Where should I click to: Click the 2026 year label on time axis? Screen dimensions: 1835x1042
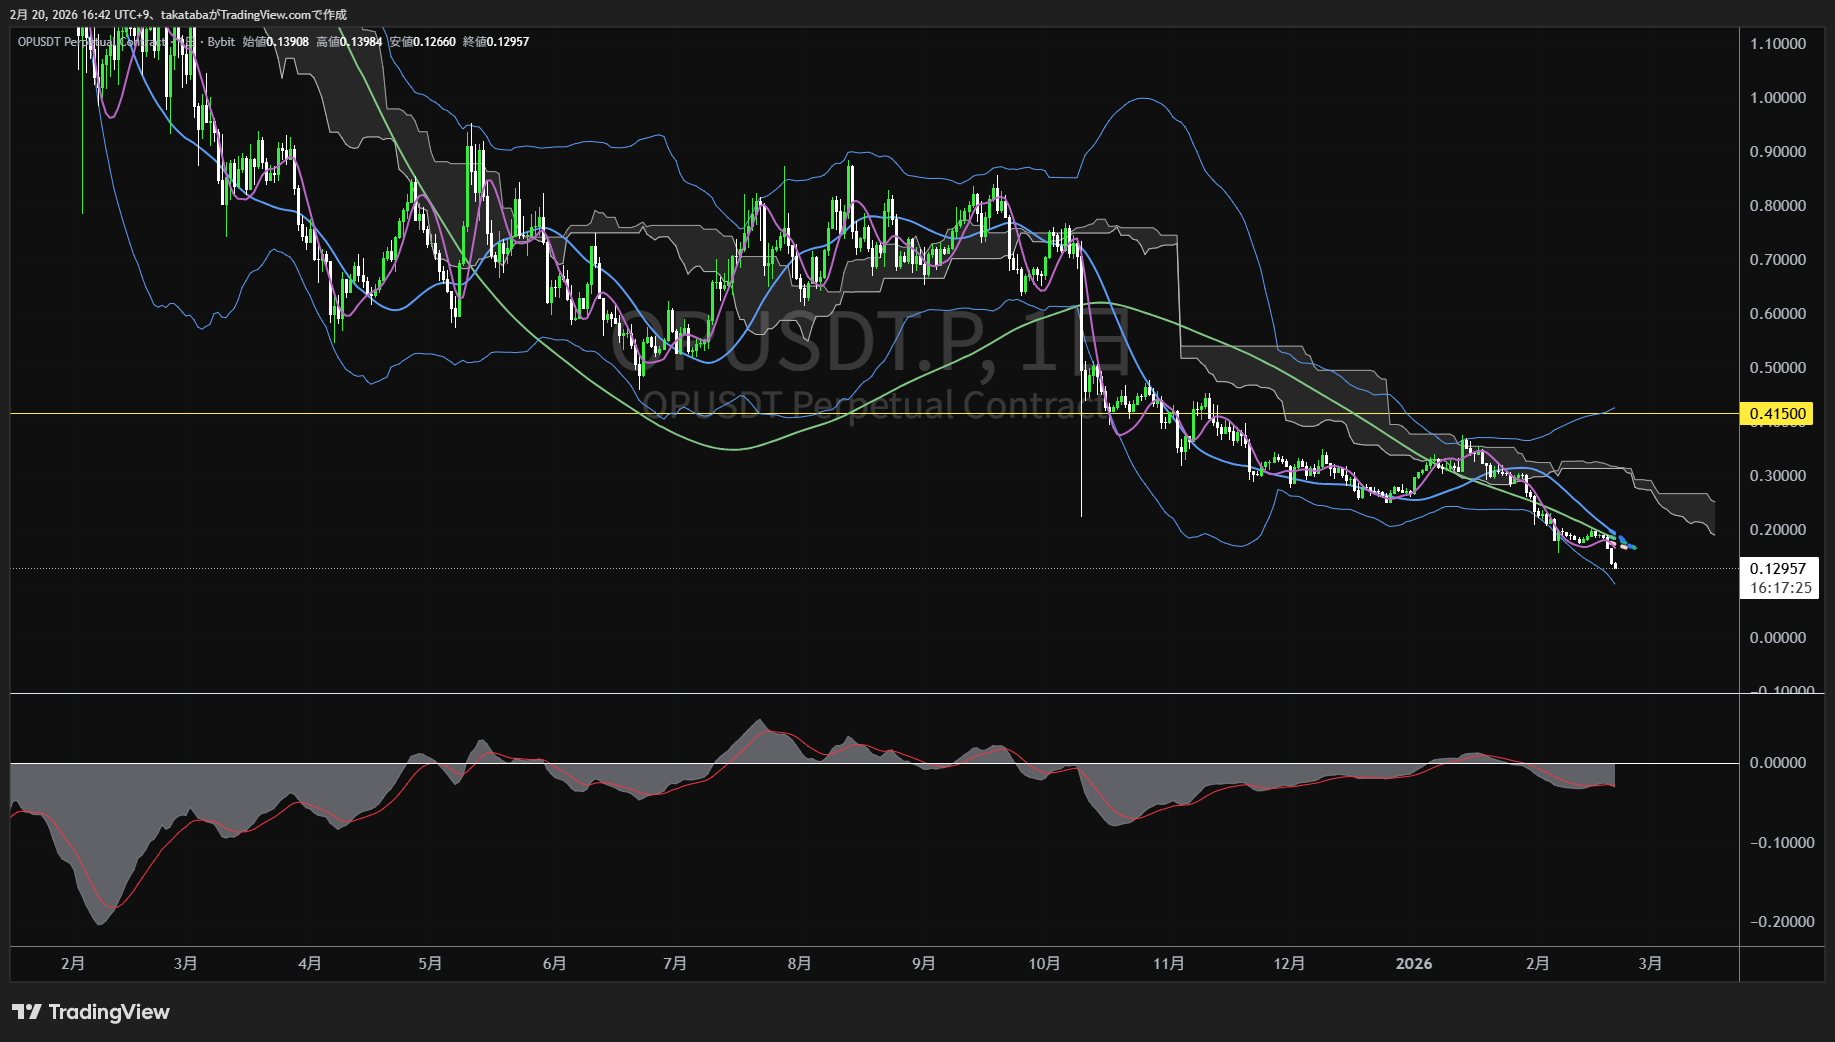(1413, 963)
